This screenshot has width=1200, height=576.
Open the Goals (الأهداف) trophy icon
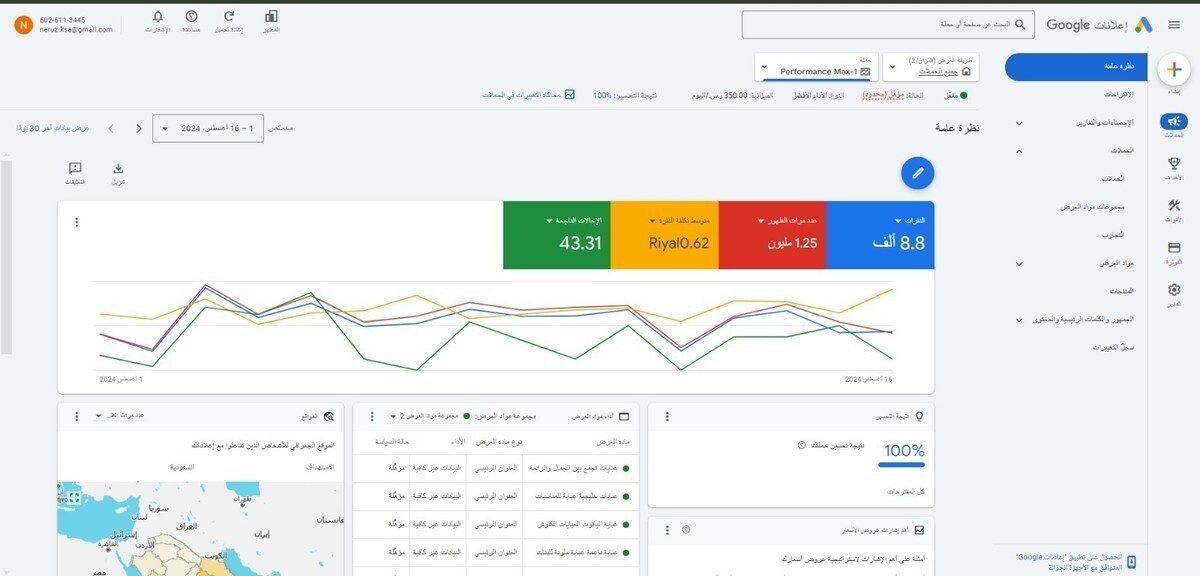coord(1172,162)
